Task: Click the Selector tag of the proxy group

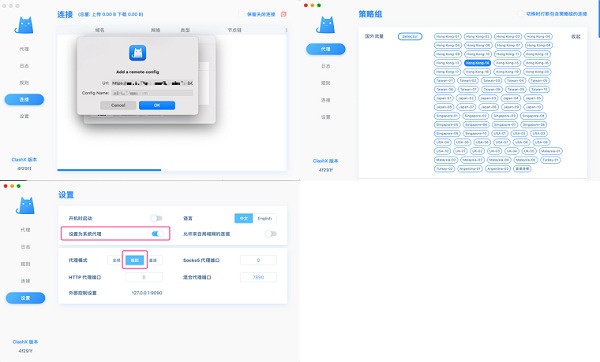Action: coord(410,36)
